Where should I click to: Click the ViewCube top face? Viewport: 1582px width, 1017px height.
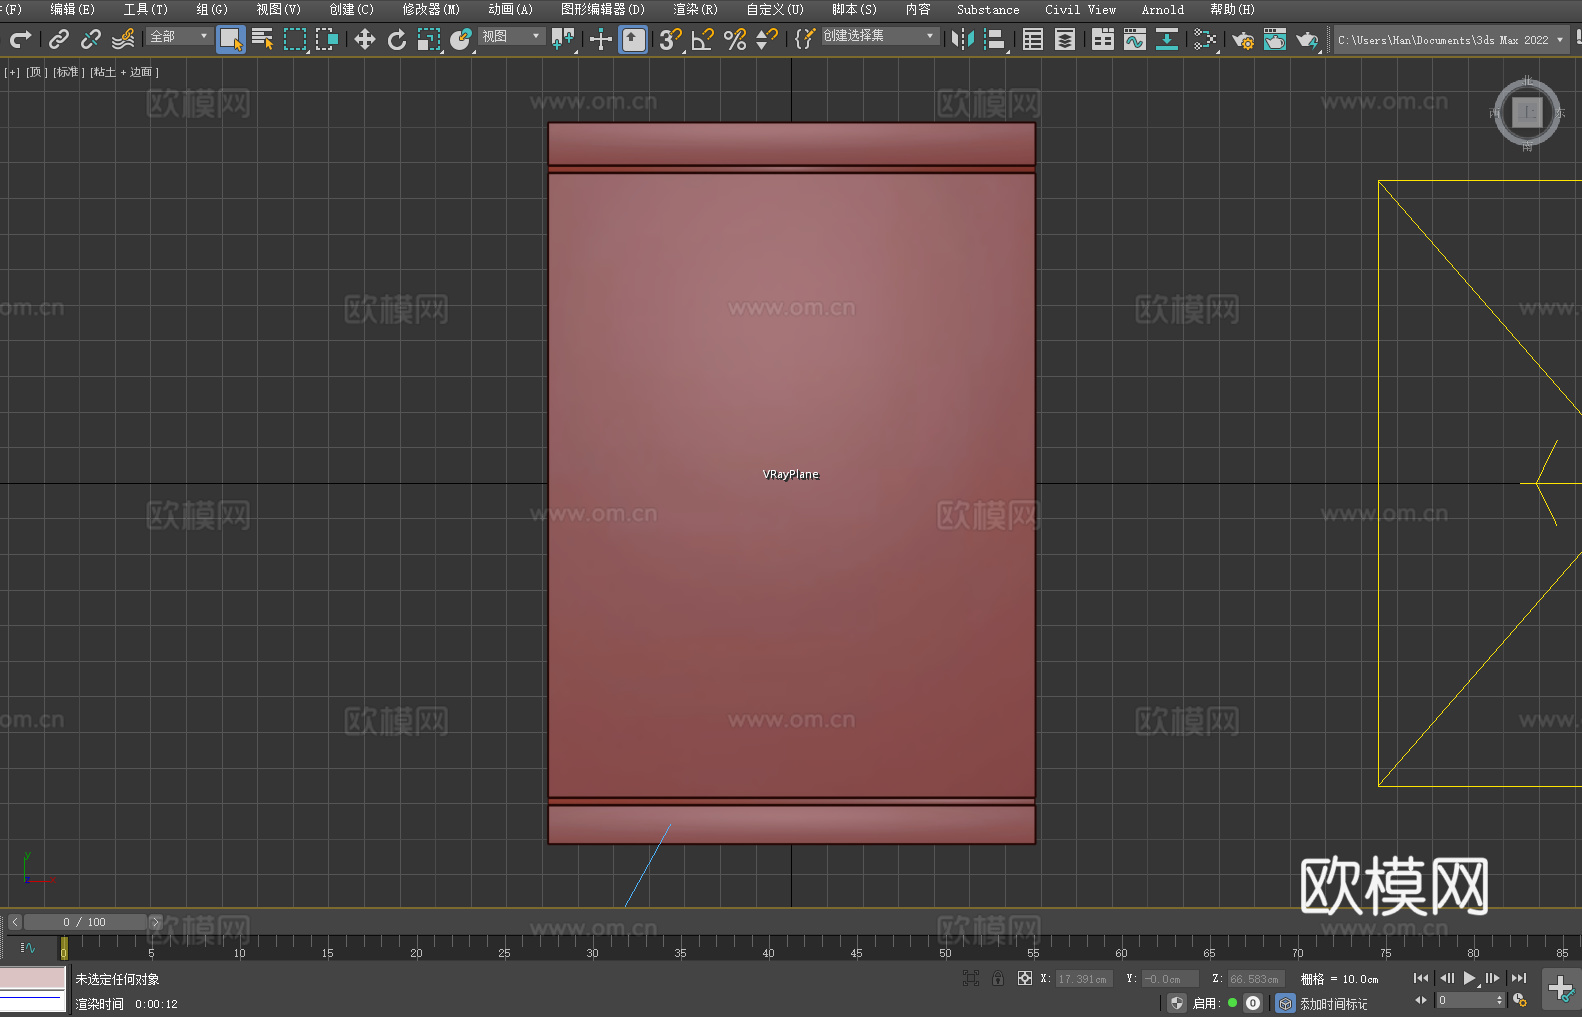click(x=1527, y=112)
